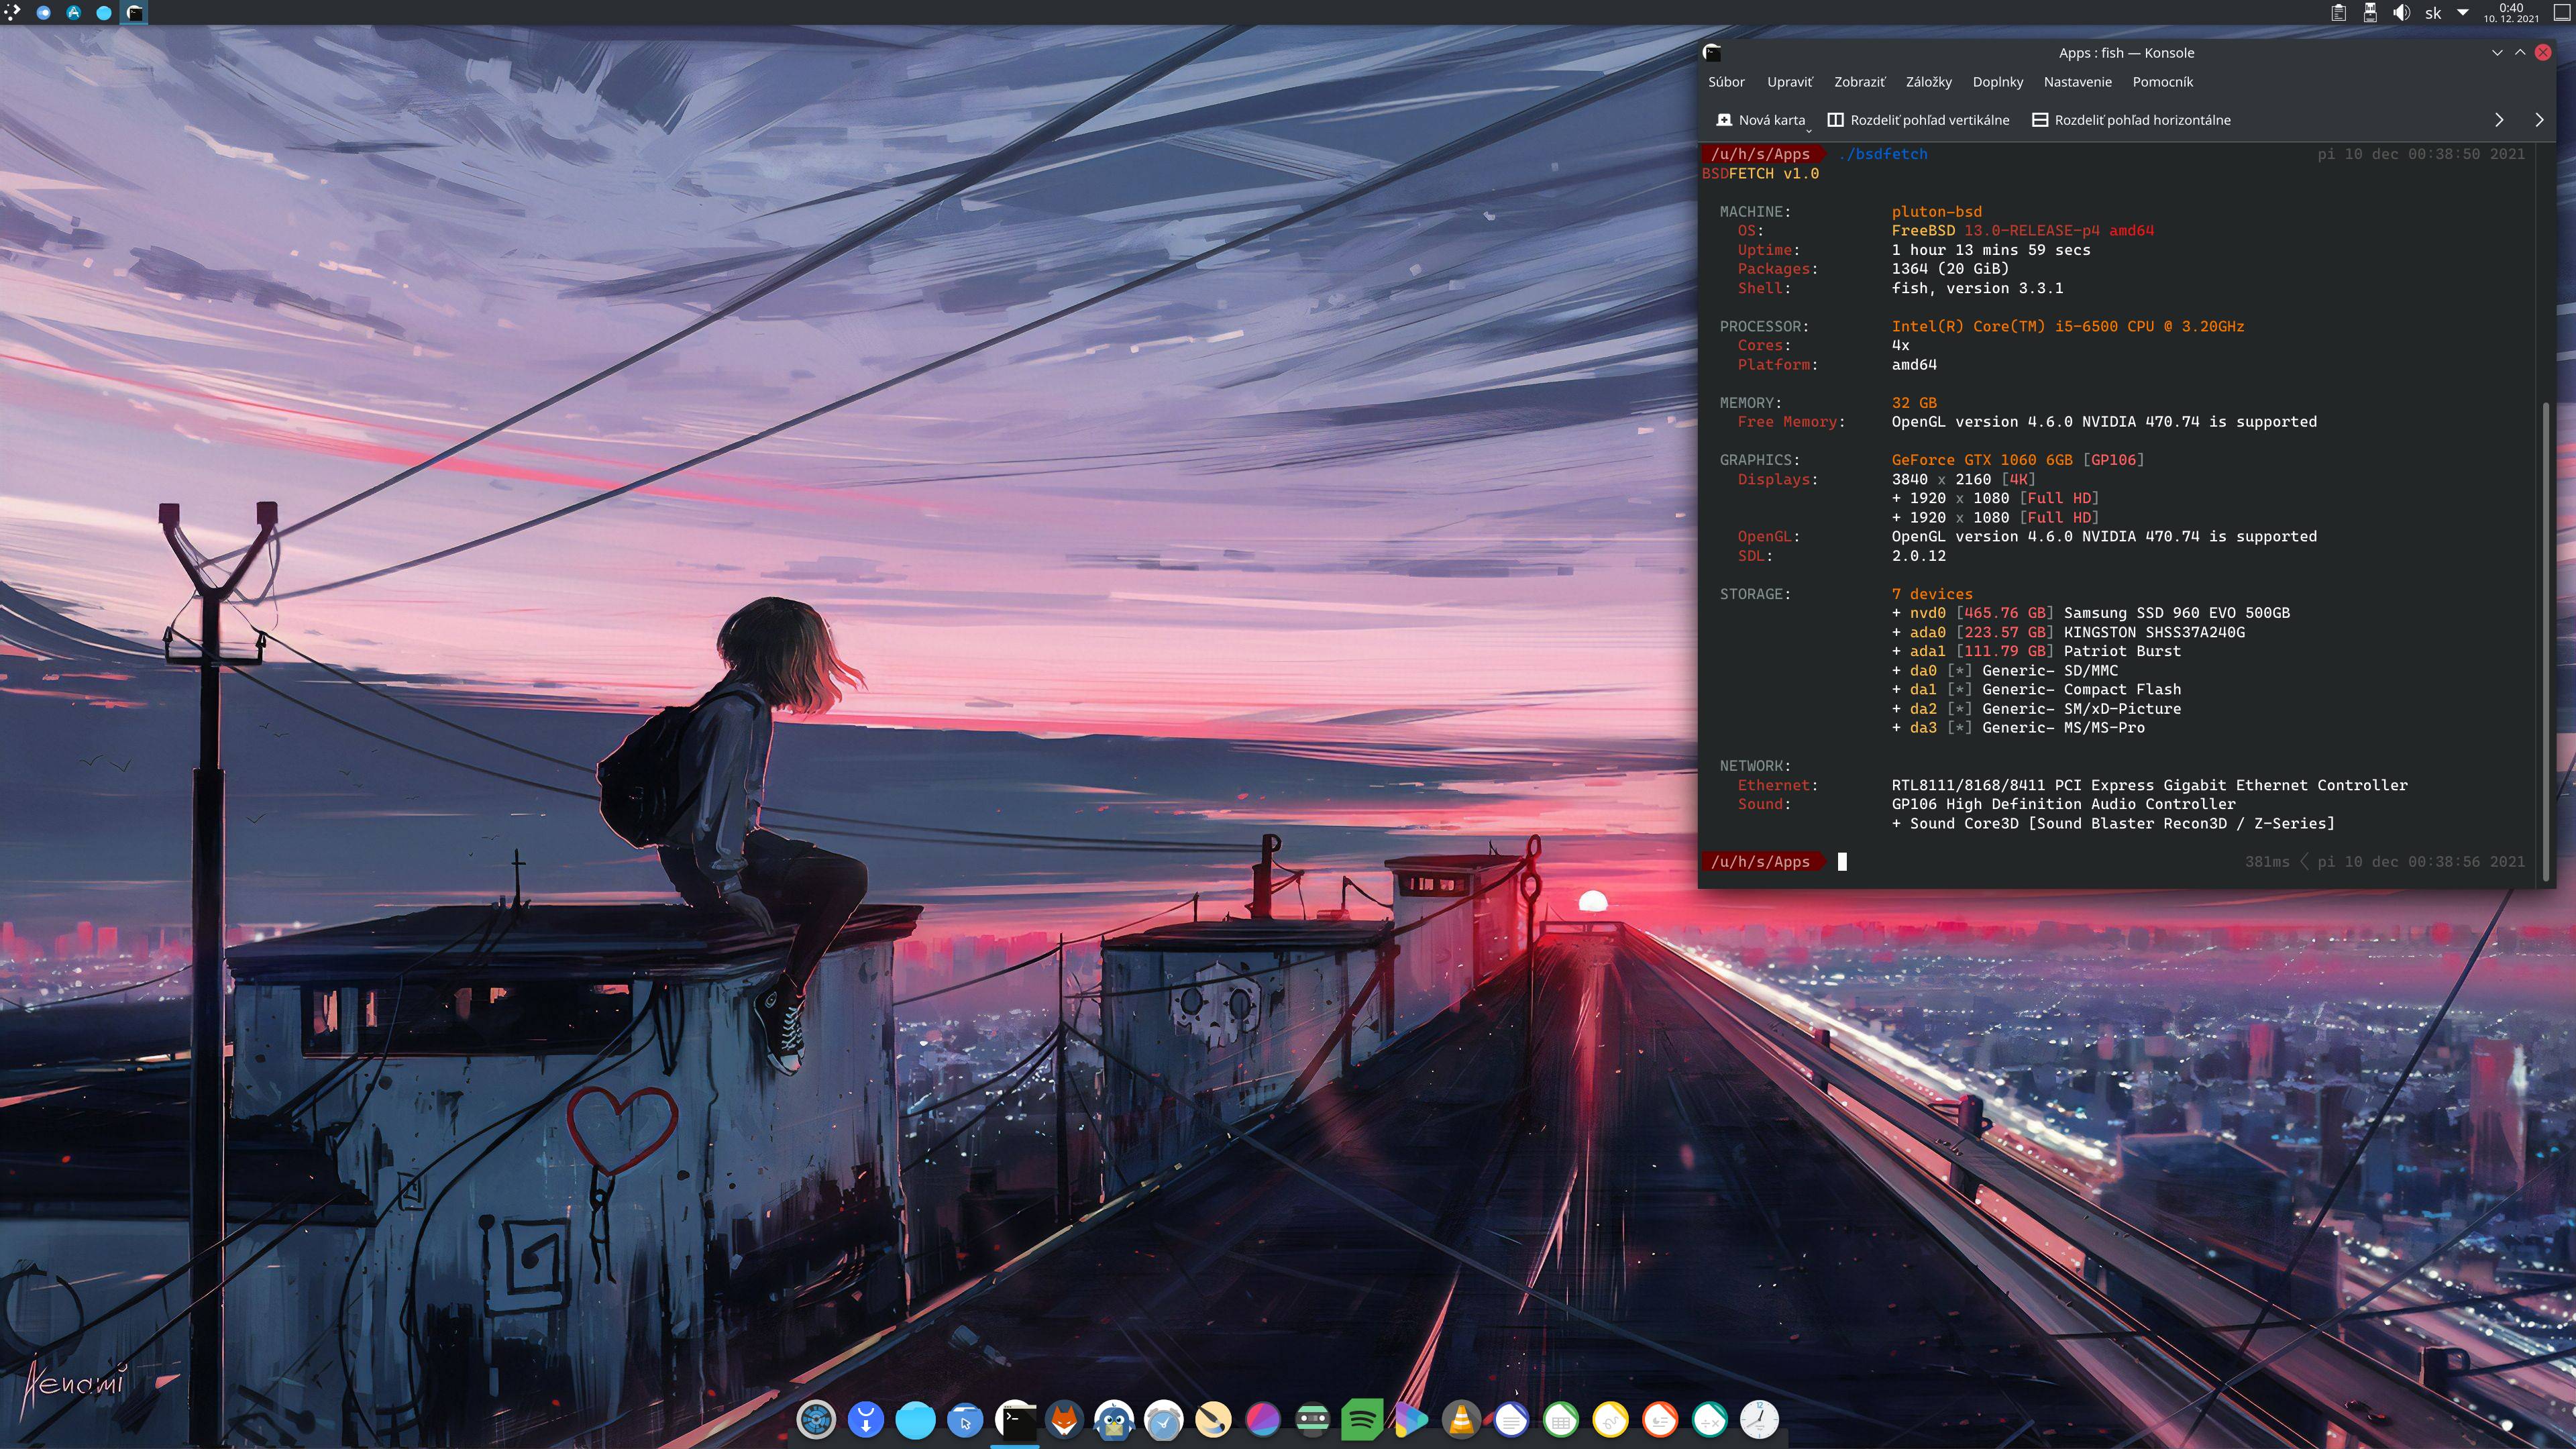
Task: Close the Konsole window
Action: 2543,53
